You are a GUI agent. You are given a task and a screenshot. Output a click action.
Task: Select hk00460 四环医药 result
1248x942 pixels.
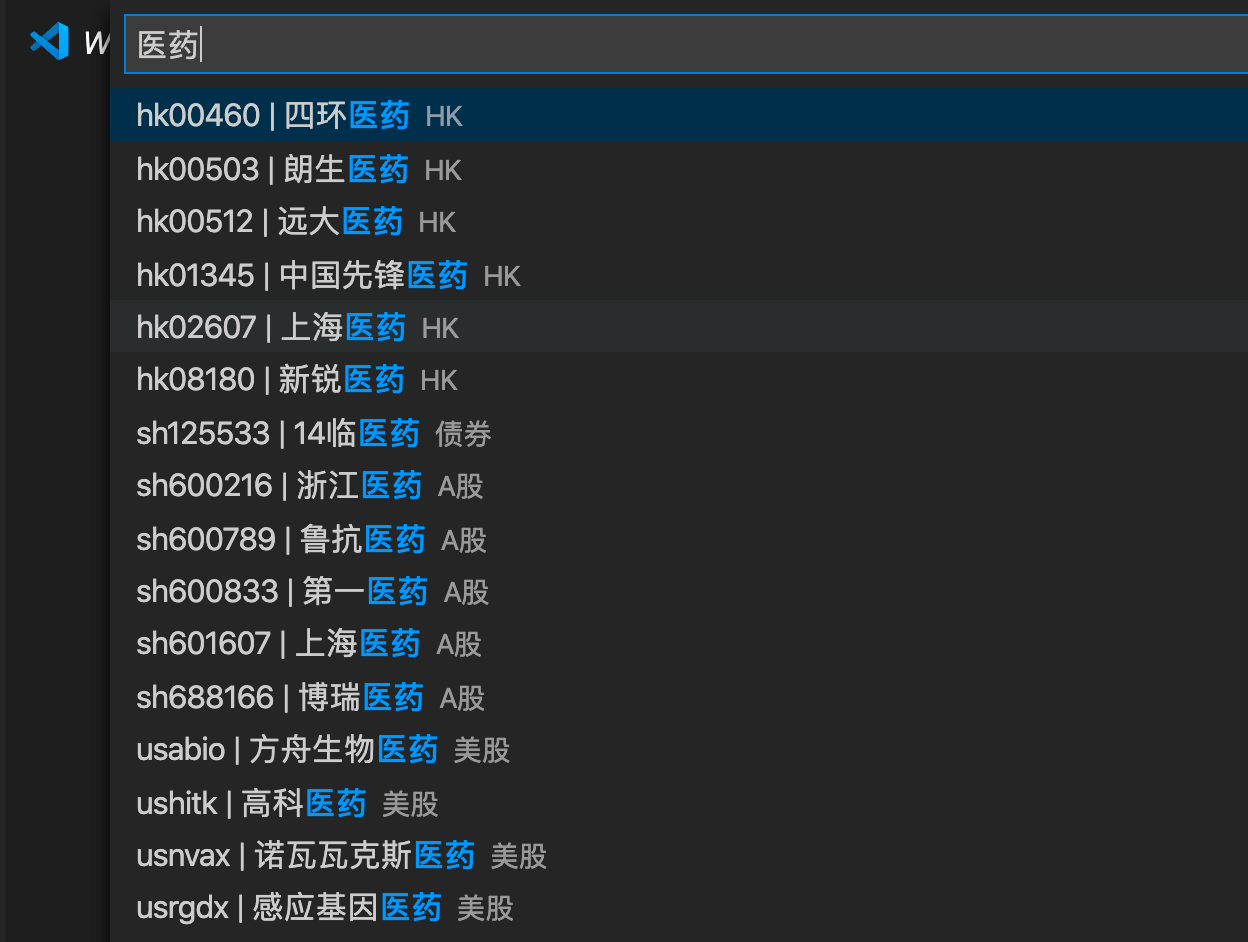[679, 115]
